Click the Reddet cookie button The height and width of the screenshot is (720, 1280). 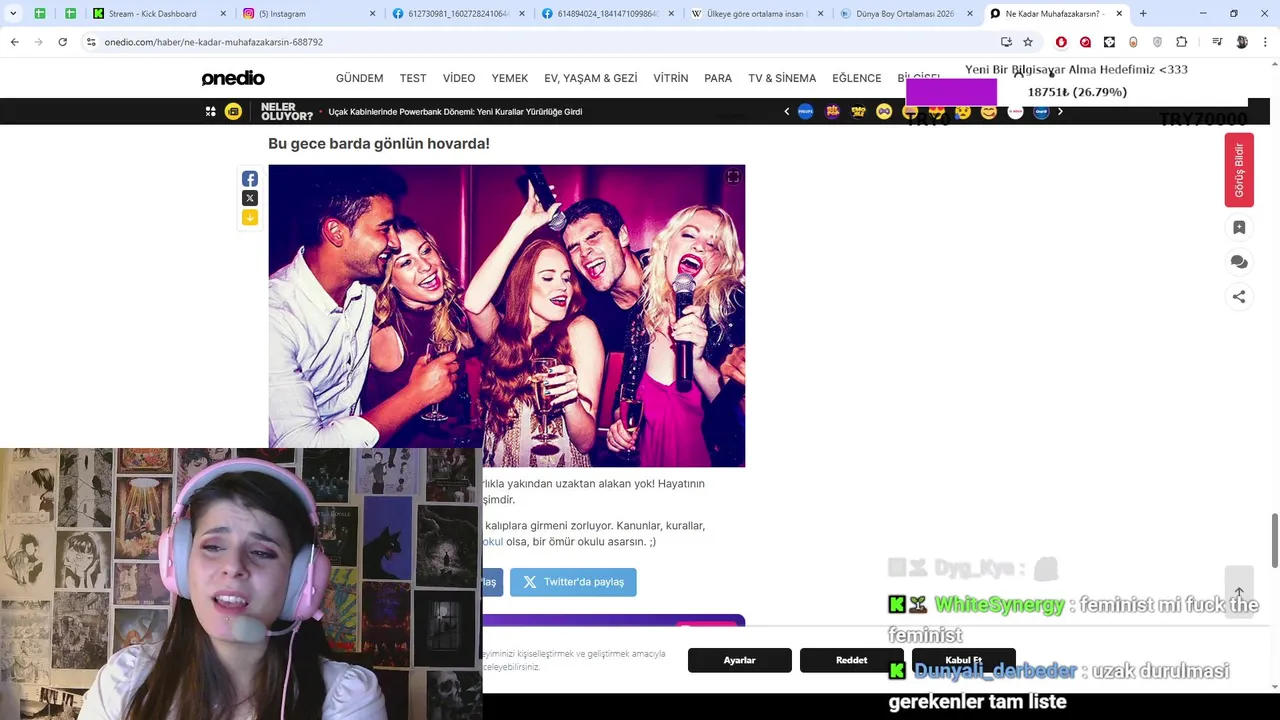point(852,660)
